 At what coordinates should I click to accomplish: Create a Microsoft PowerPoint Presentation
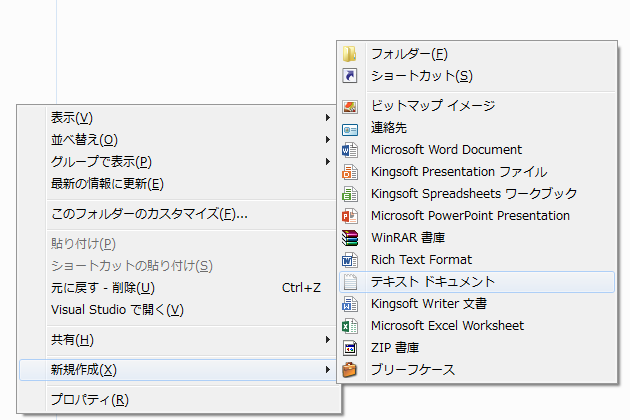click(x=477, y=216)
